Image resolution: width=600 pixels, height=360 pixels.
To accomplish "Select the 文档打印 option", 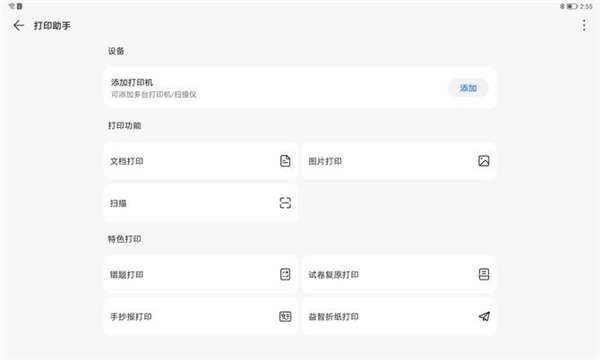I will 201,161.
